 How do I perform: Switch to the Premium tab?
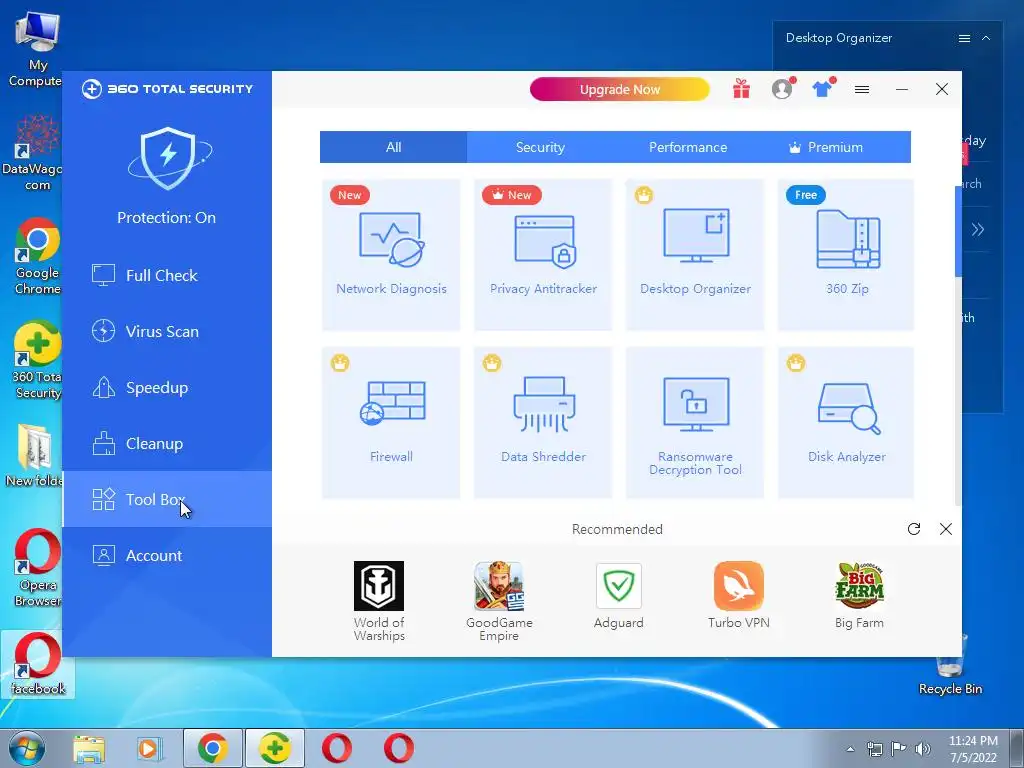pyautogui.click(x=835, y=147)
